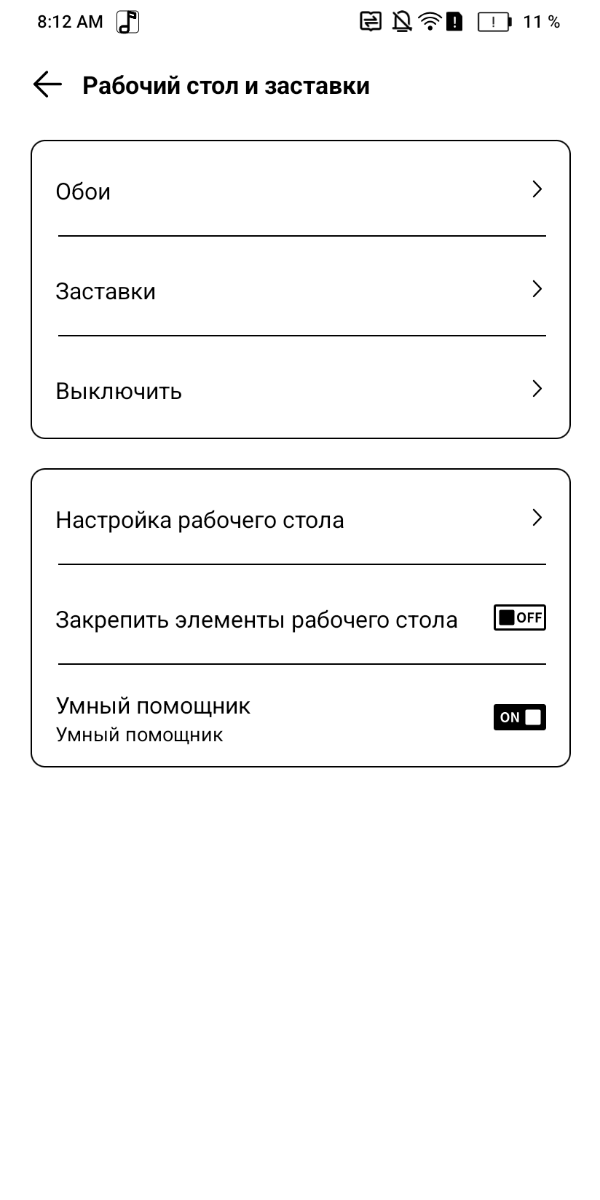
Task: Open the Обои menu item
Action: click(x=84, y=191)
